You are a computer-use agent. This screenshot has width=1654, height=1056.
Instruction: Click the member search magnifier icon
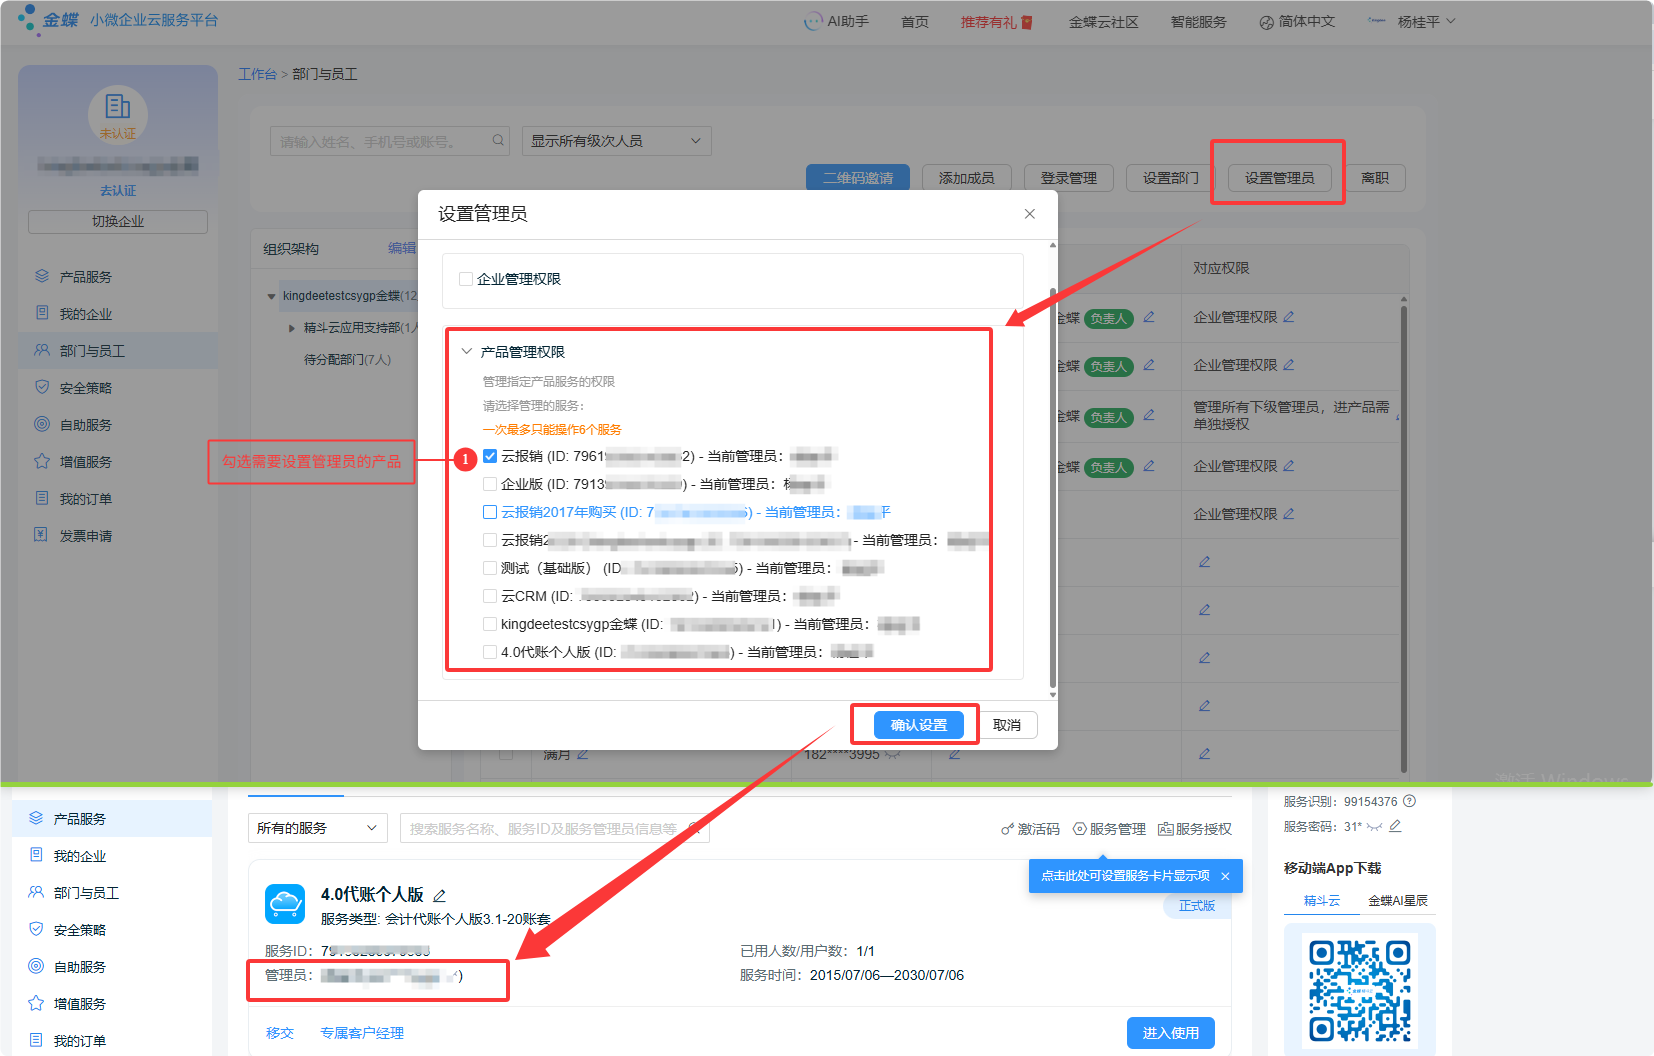[x=498, y=141]
